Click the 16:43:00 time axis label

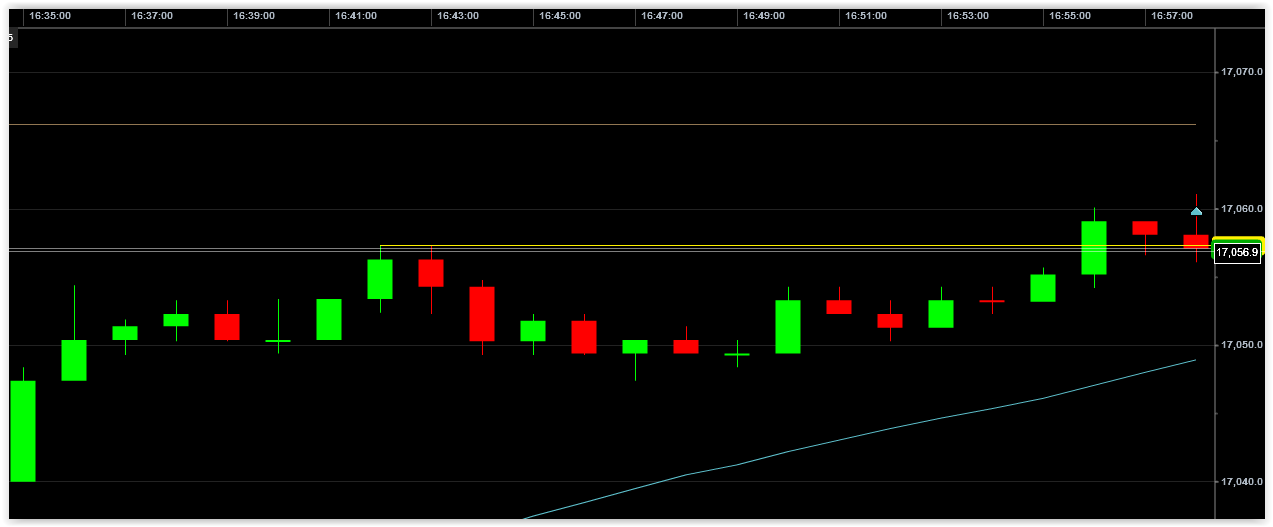click(457, 16)
